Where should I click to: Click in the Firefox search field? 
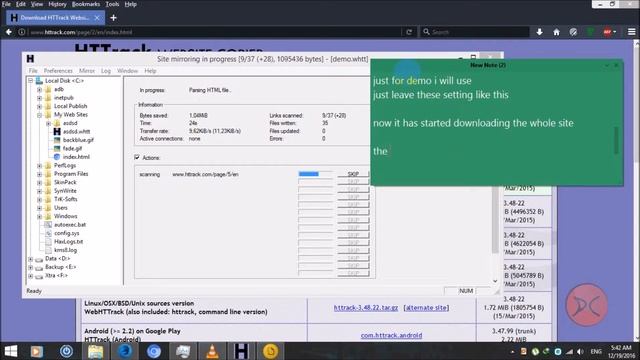pyautogui.click(x=476, y=32)
